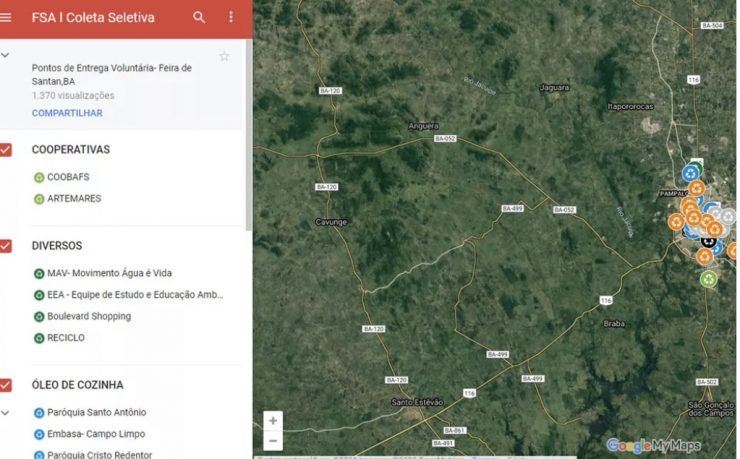740x459 pixels.
Task: Uncheck the COOPERATIVAS layer checkbox
Action: 7,150
